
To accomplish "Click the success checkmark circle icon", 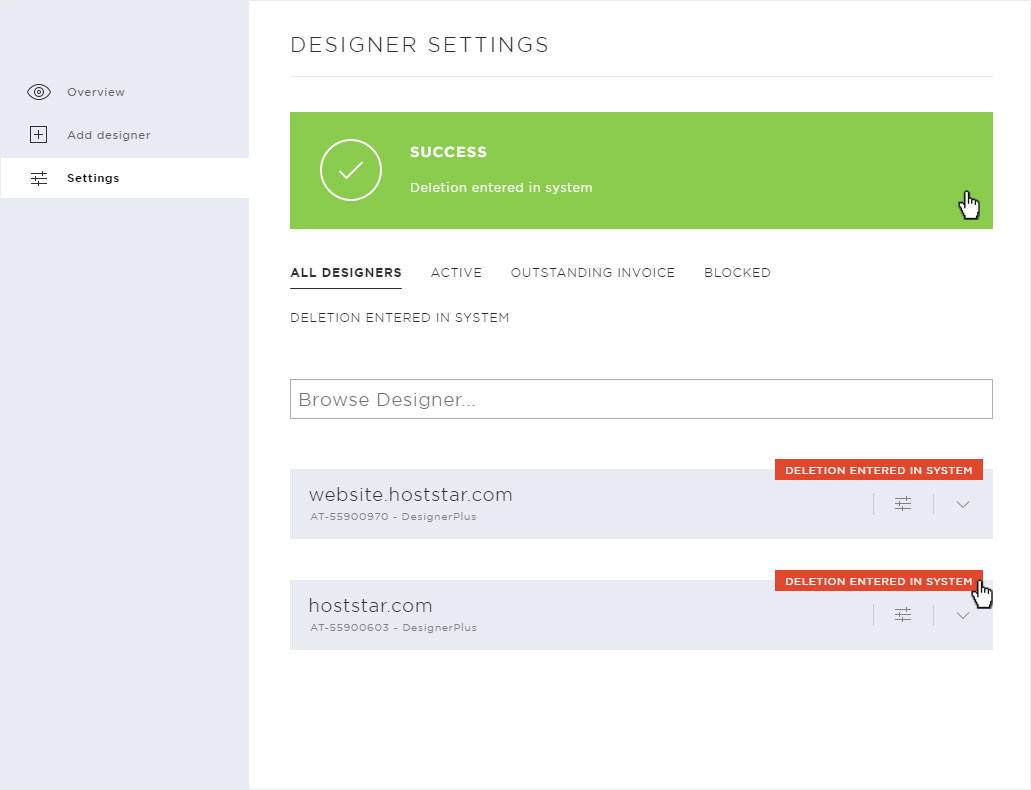I will [x=350, y=170].
